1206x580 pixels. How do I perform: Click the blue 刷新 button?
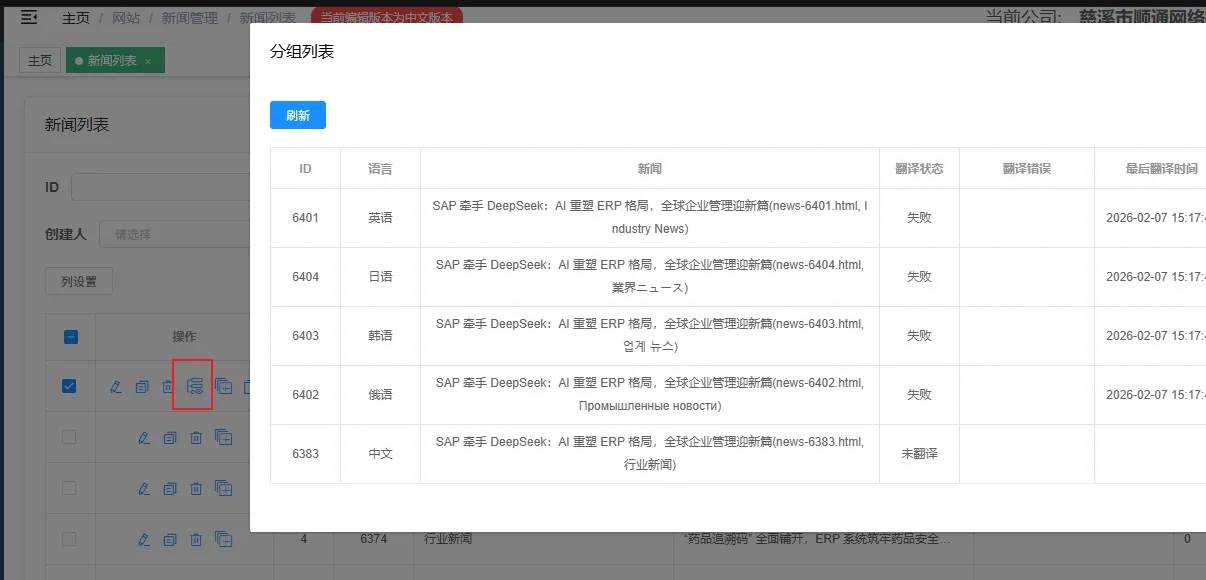pos(298,116)
